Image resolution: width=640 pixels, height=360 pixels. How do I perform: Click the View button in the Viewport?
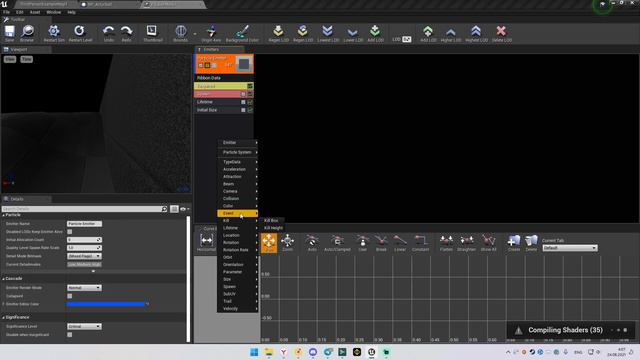pos(10,59)
